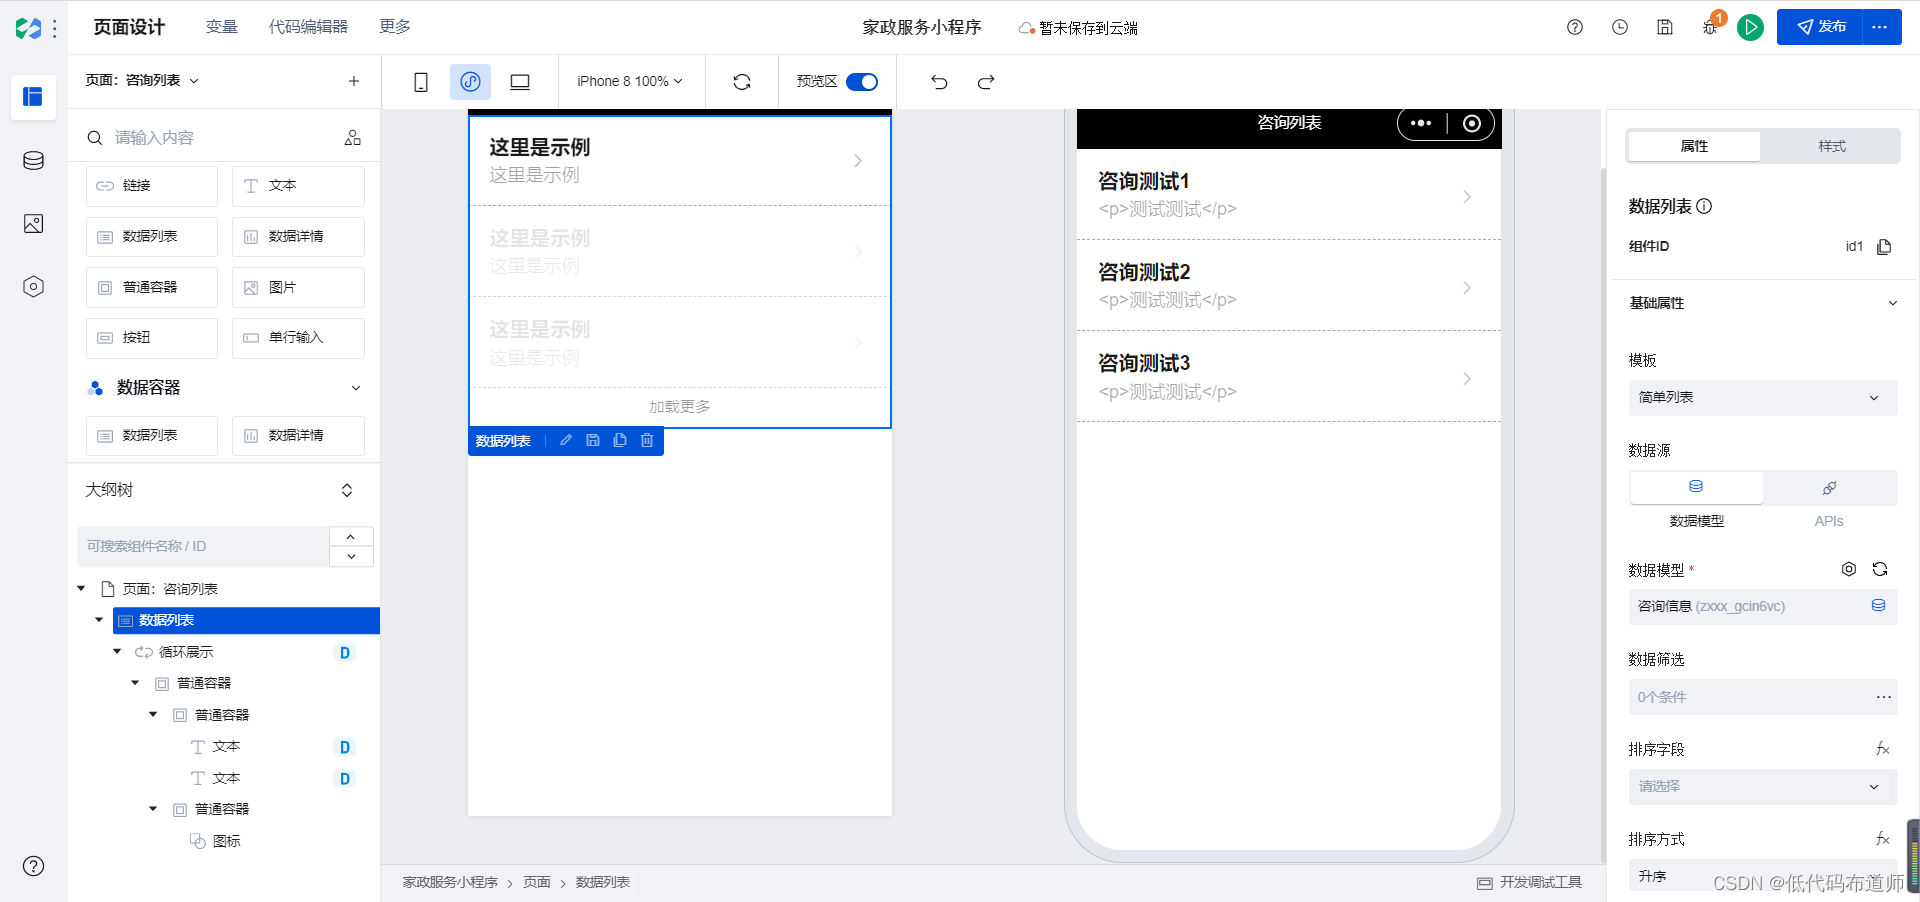
Task: Open the image assets sidebar icon
Action: [x=33, y=224]
